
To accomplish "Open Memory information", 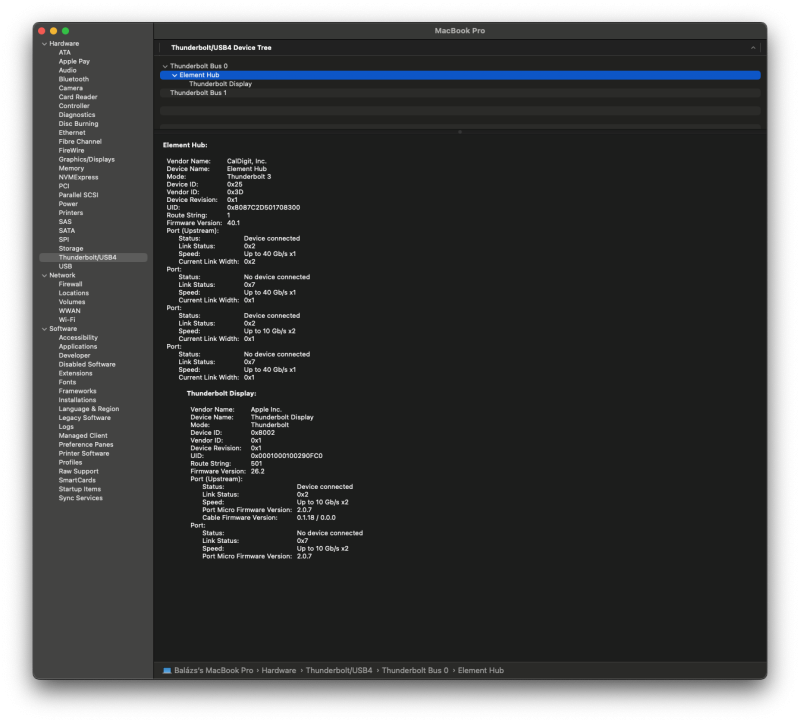I will click(71, 168).
